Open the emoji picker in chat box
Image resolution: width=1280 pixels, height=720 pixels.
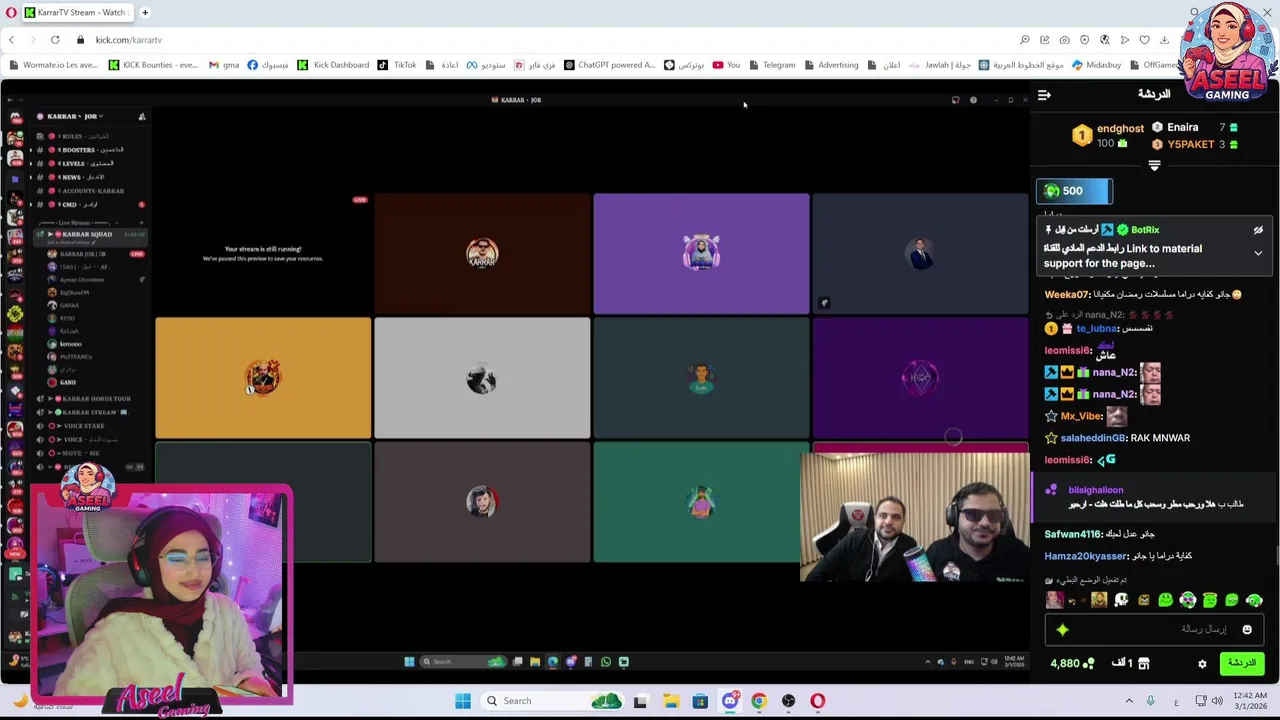[x=1247, y=630]
